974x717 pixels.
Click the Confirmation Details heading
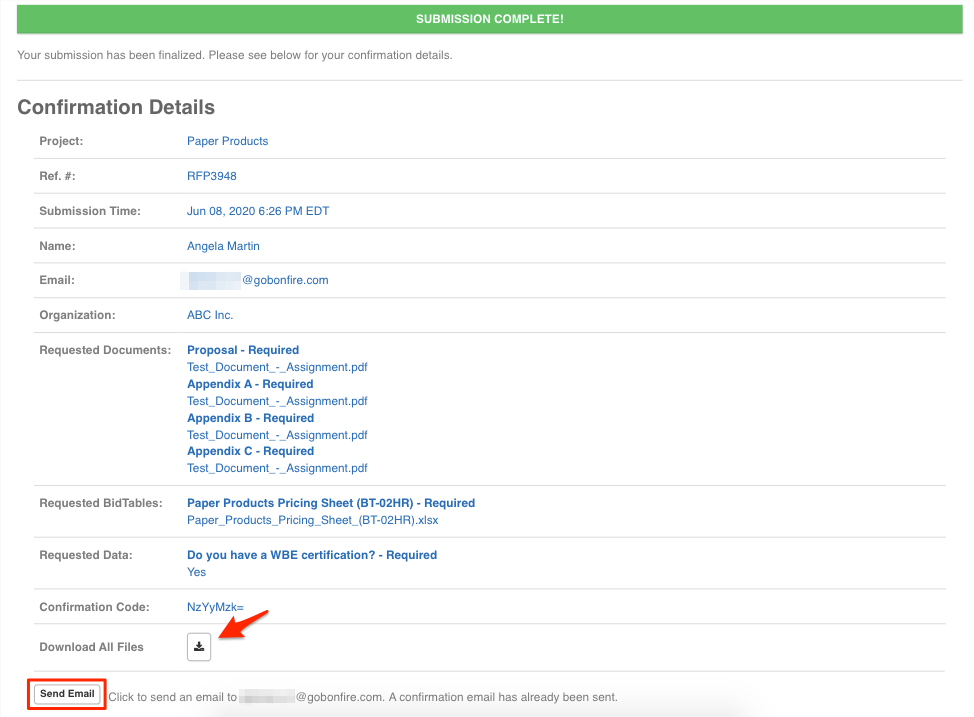coord(116,107)
